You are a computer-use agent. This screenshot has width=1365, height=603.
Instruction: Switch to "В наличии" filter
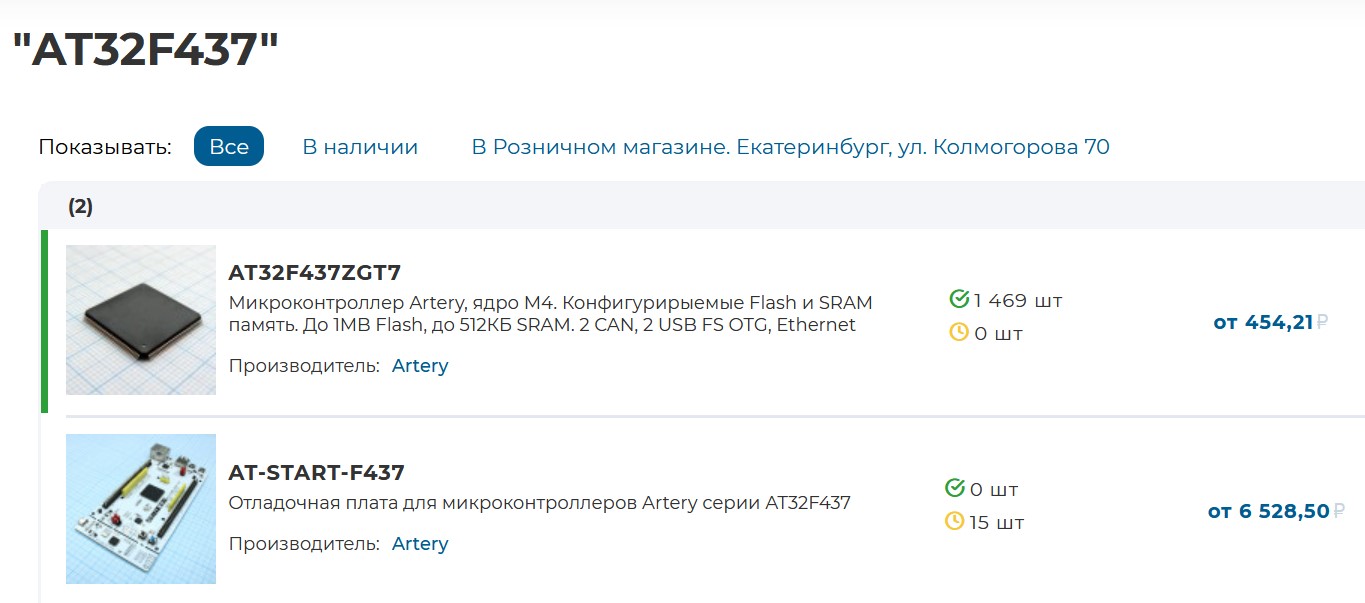[x=360, y=147]
